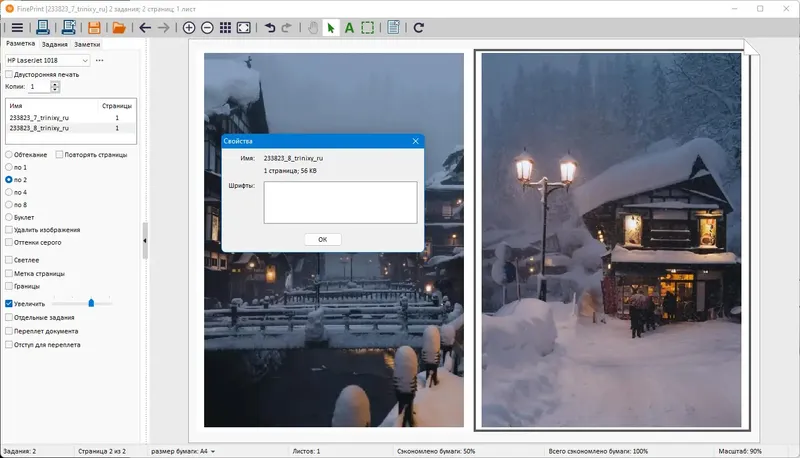Select the green pointer tool
This screenshot has width=800, height=458.
point(331,28)
